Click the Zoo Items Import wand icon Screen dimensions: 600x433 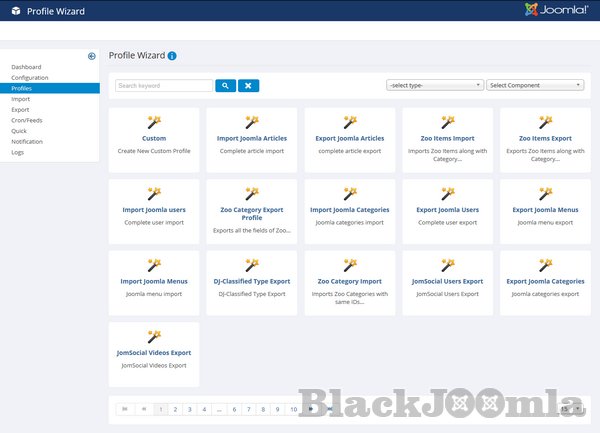[448, 121]
